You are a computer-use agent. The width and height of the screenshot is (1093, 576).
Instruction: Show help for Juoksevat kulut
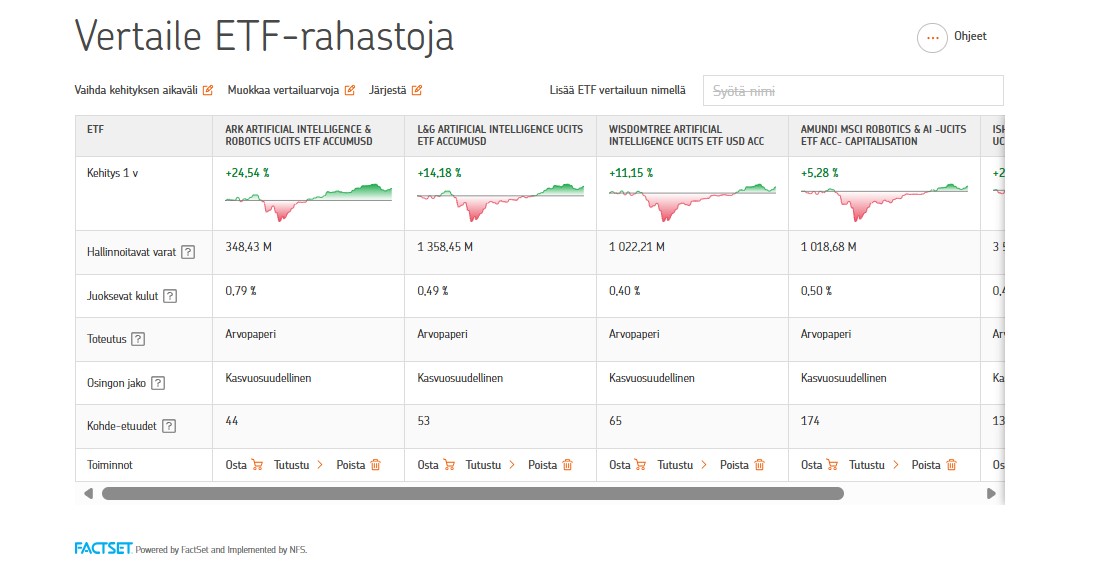click(170, 296)
